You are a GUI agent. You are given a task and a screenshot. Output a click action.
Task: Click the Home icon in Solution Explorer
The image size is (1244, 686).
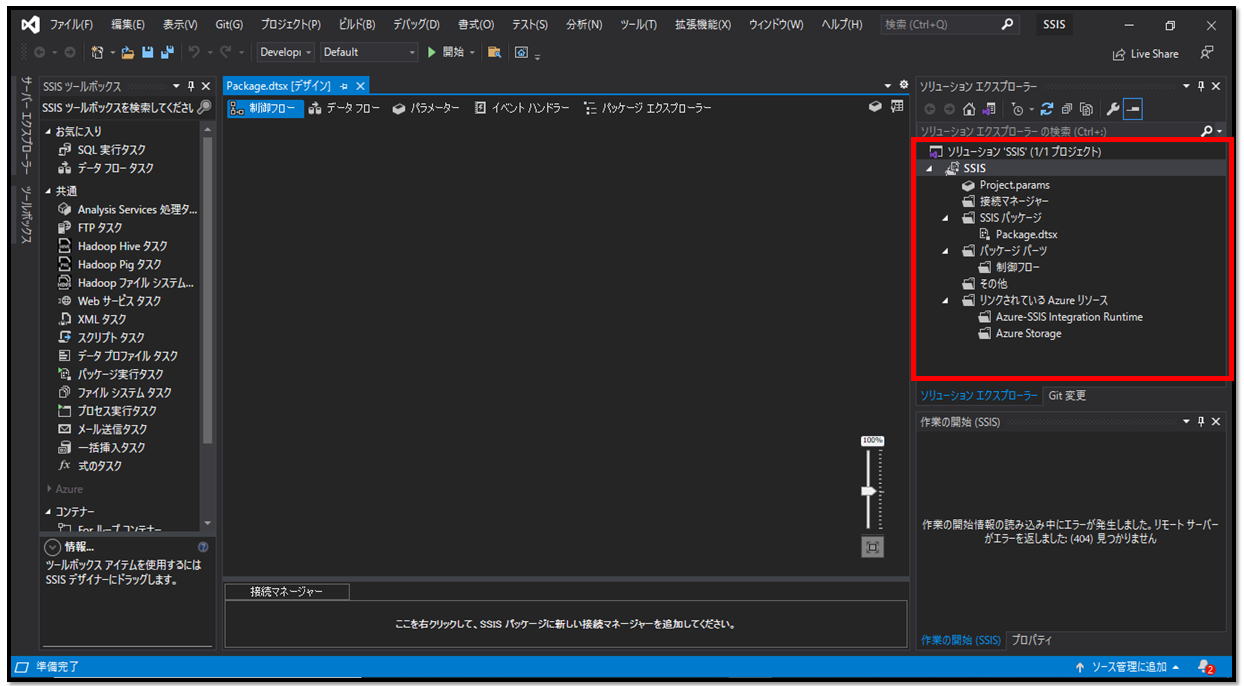point(969,109)
